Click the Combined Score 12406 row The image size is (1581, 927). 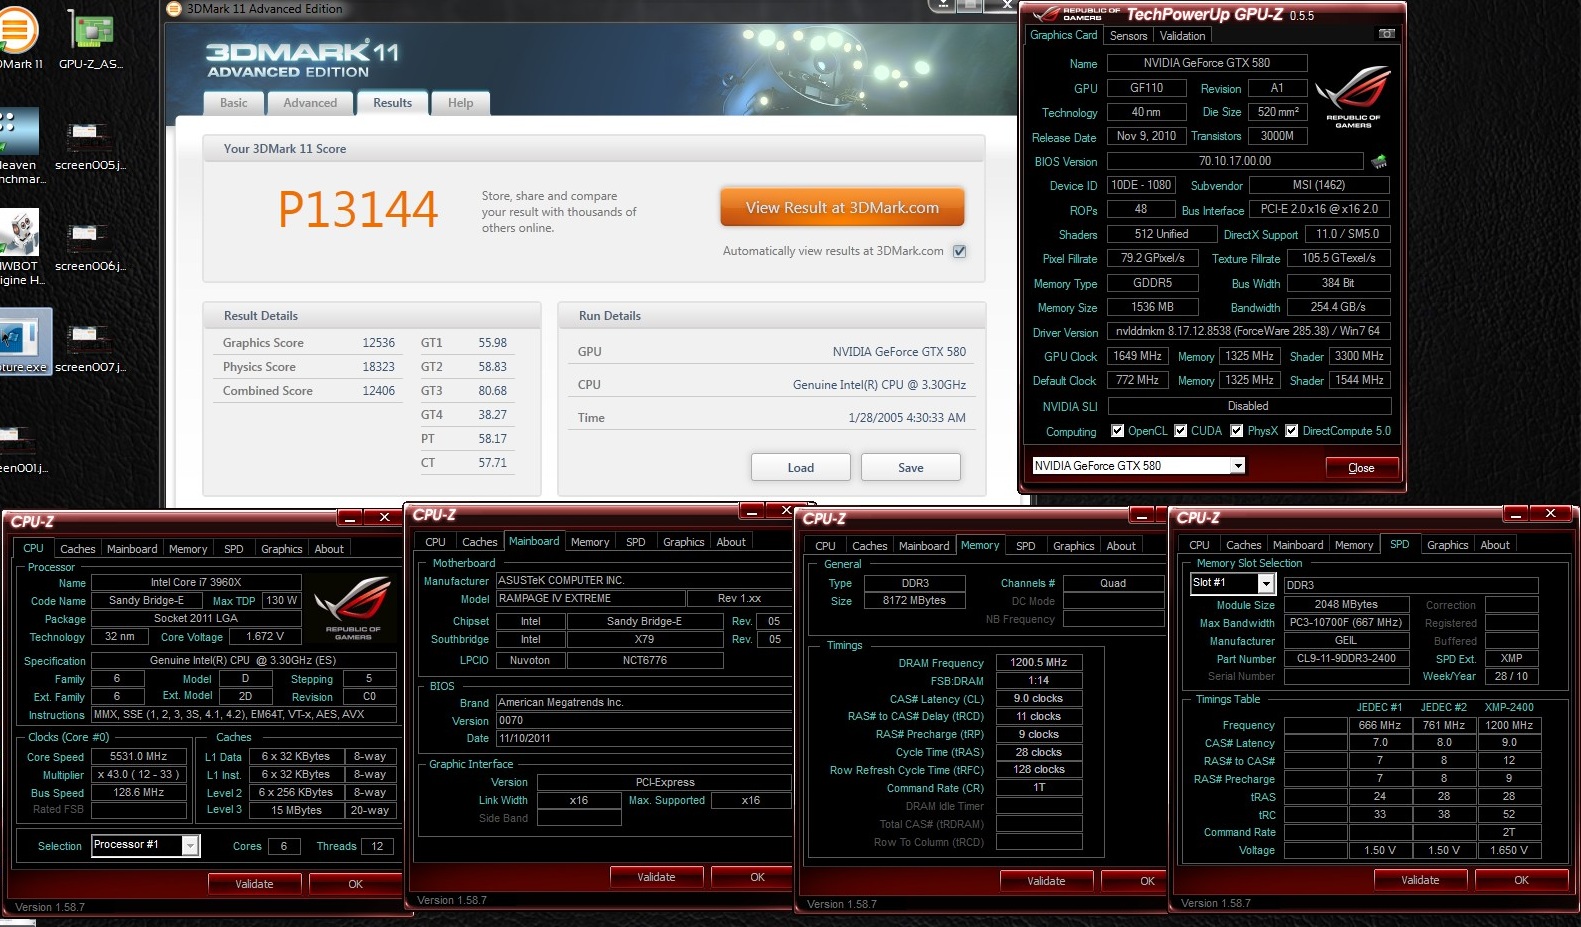point(309,391)
